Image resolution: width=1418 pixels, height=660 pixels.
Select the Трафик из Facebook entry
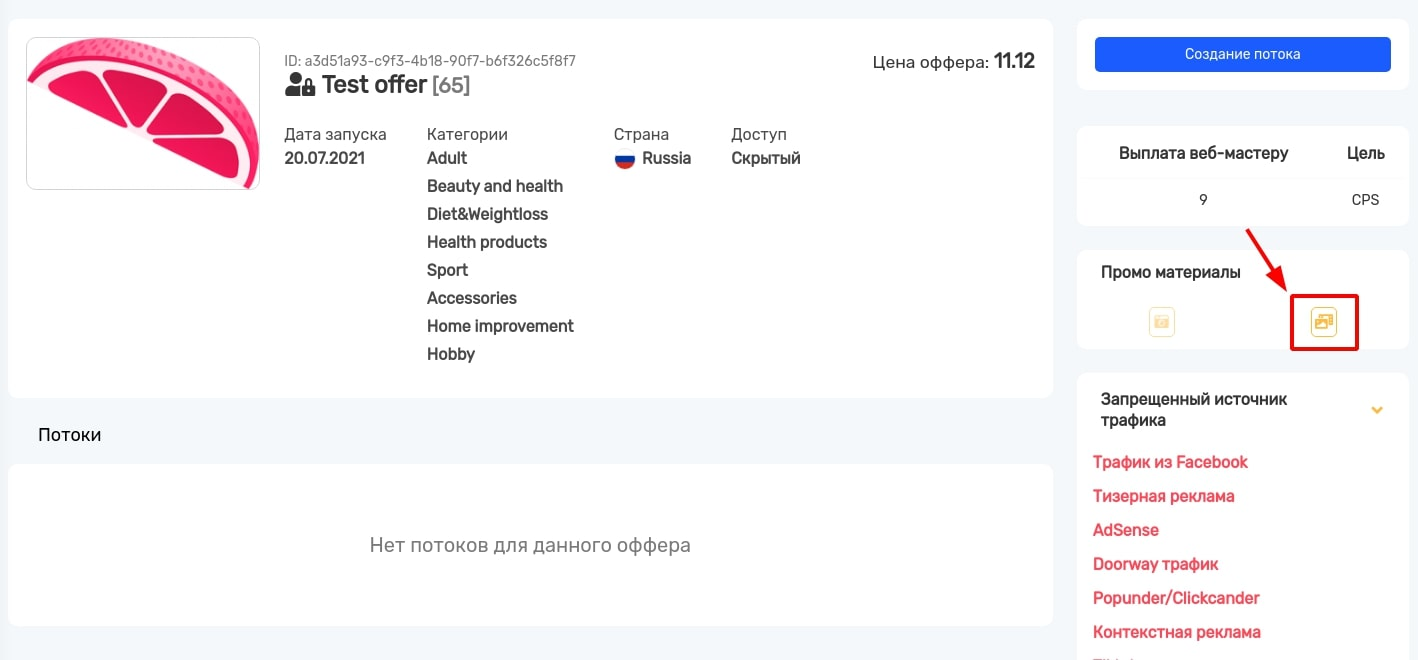coord(1170,462)
